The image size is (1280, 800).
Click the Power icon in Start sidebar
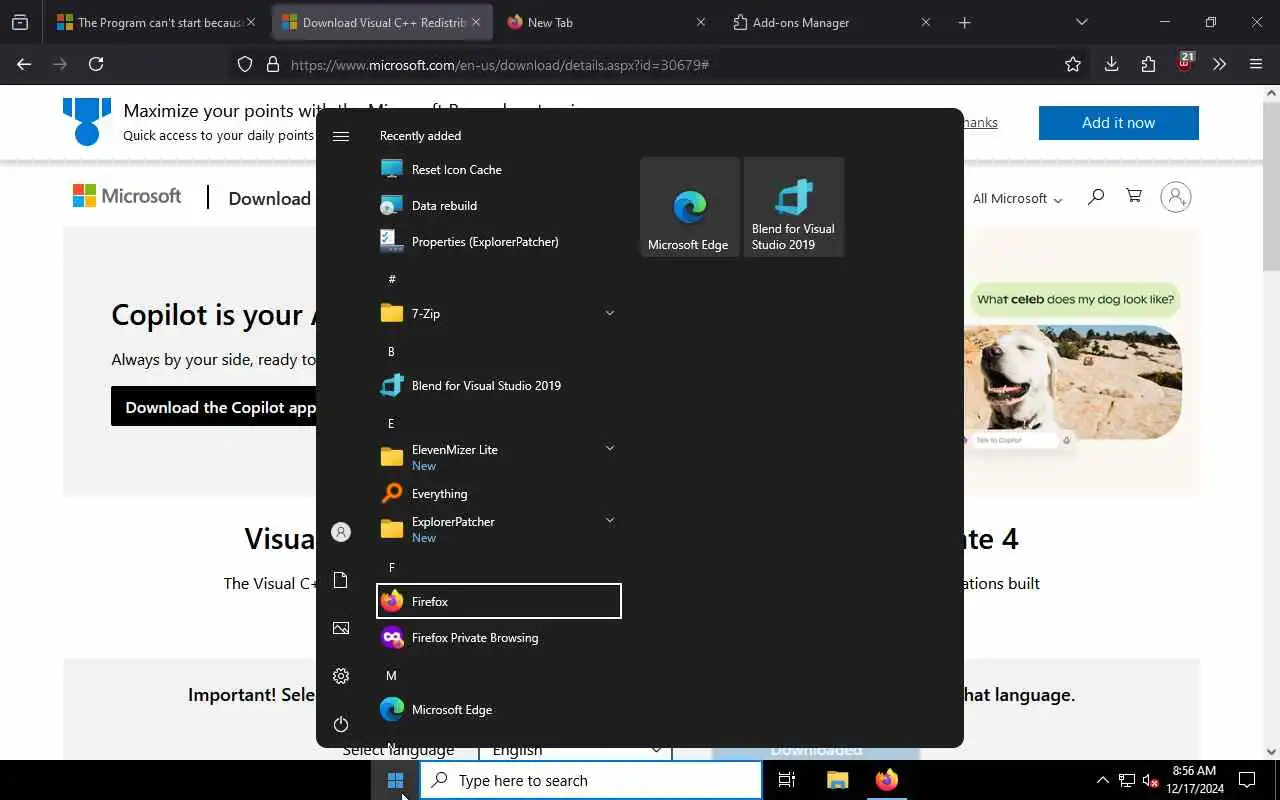[341, 724]
